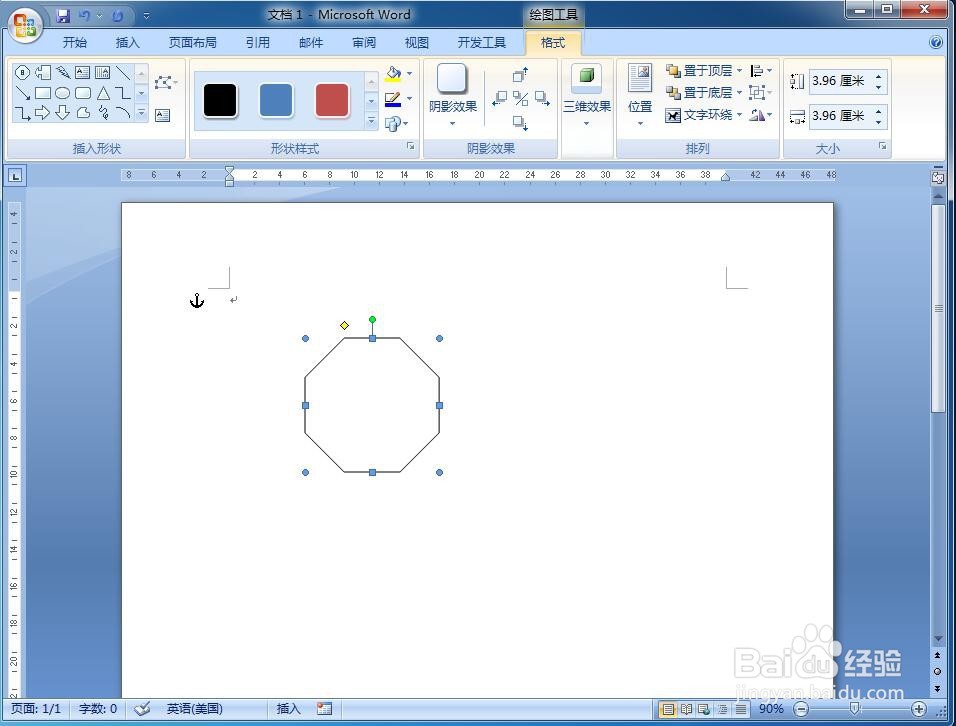Click the tab stop selector L button
Screen dimensions: 956x726
(x=15, y=176)
